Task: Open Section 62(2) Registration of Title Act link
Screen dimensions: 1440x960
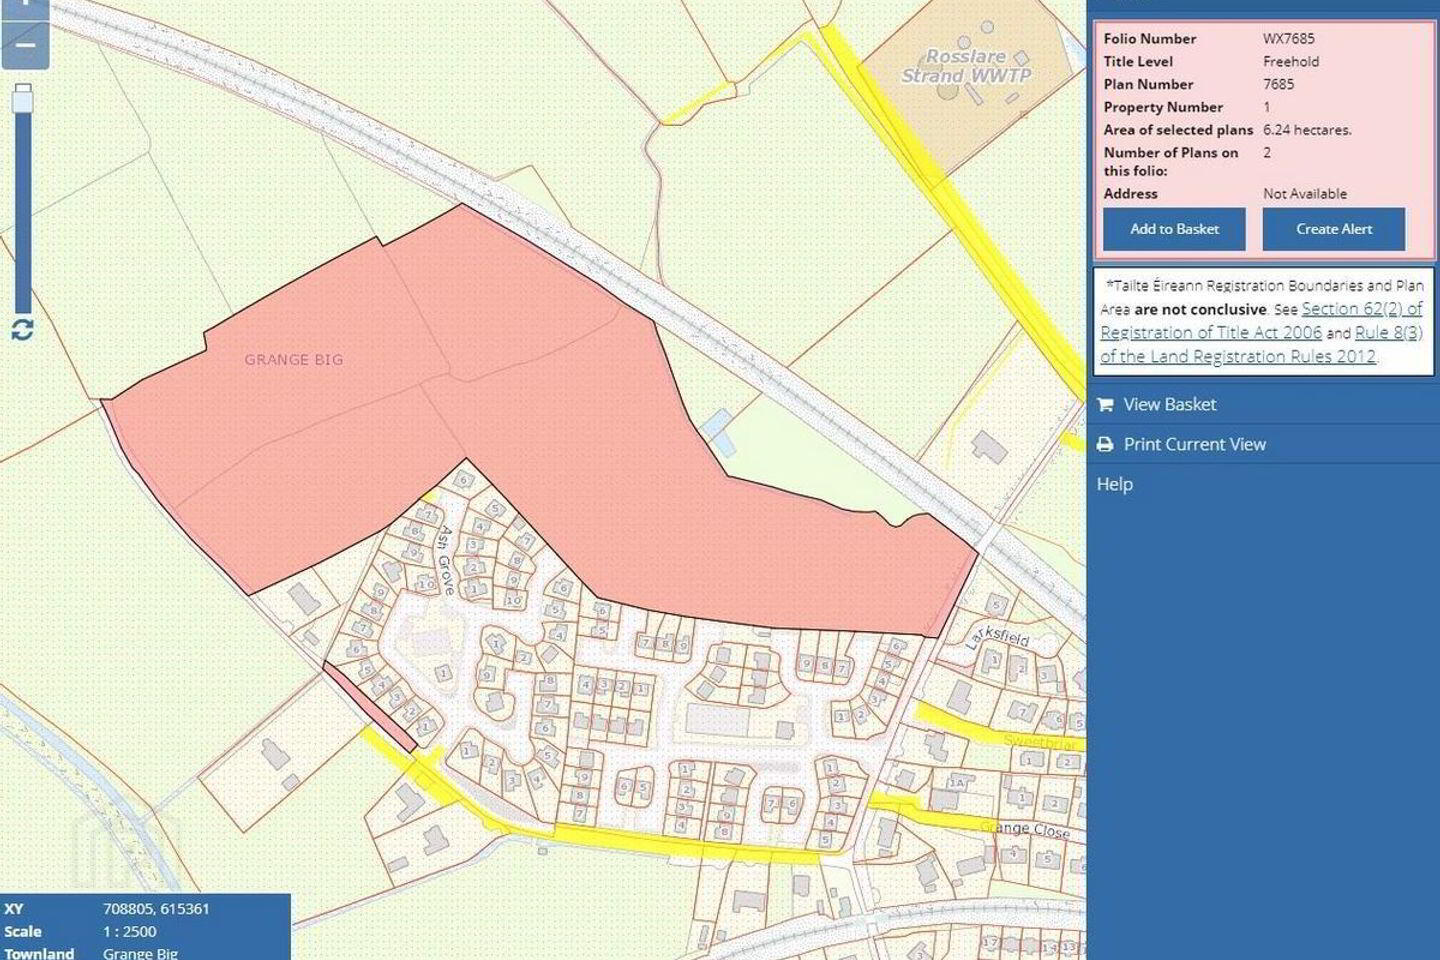Action: coord(1262,320)
